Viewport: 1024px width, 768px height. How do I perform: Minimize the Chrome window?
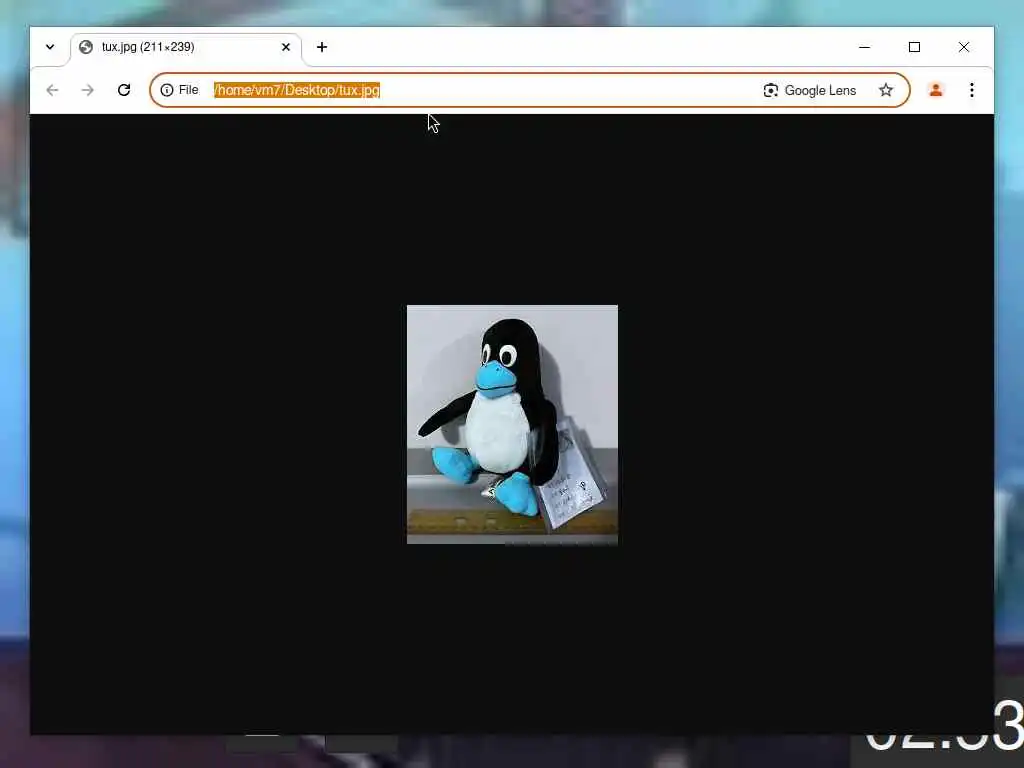click(864, 47)
